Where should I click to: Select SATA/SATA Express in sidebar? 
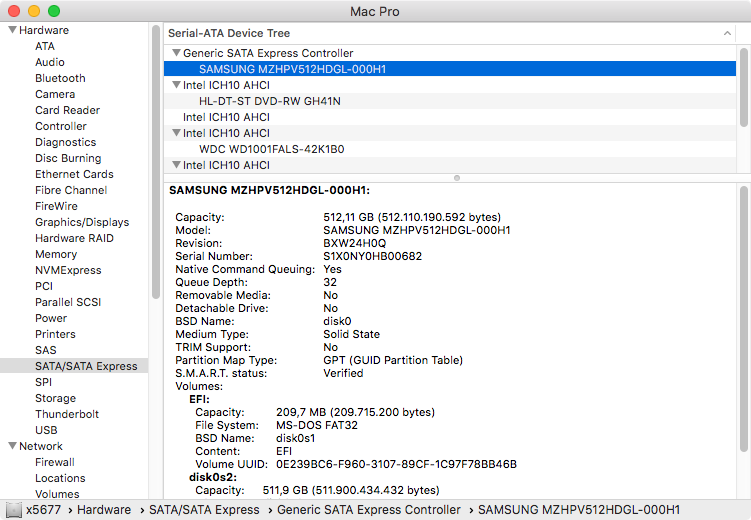(x=74, y=366)
